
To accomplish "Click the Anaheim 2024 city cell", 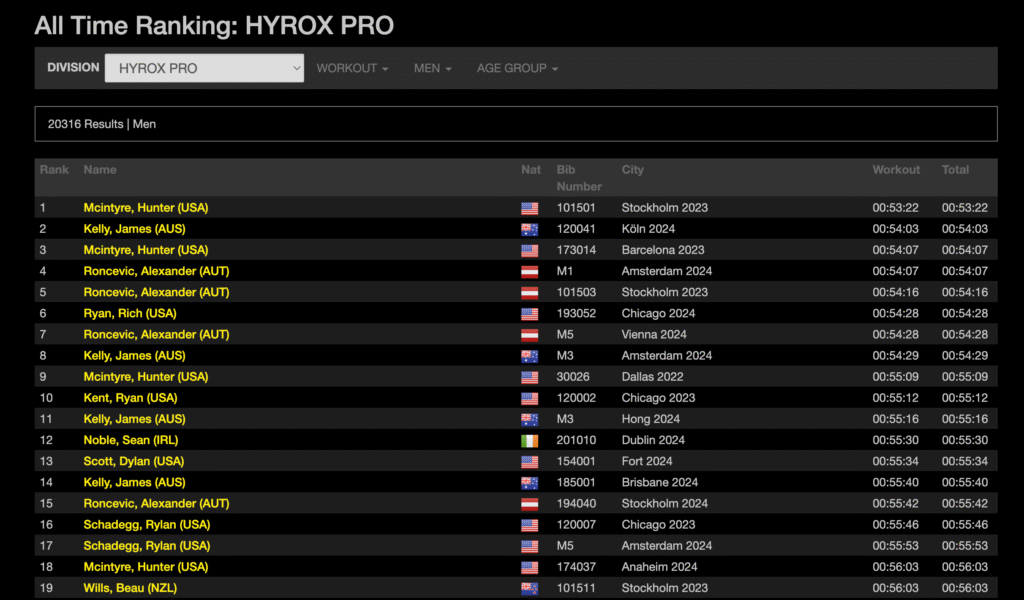I will click(x=660, y=567).
